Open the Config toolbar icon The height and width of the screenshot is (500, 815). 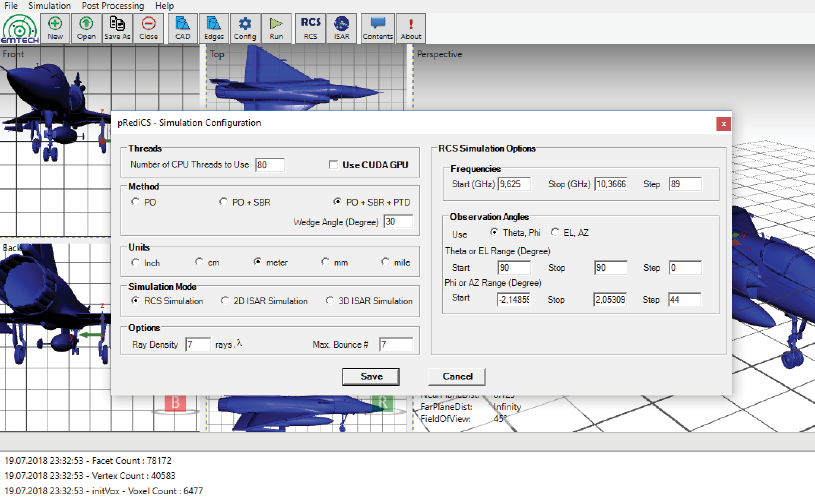[x=245, y=27]
